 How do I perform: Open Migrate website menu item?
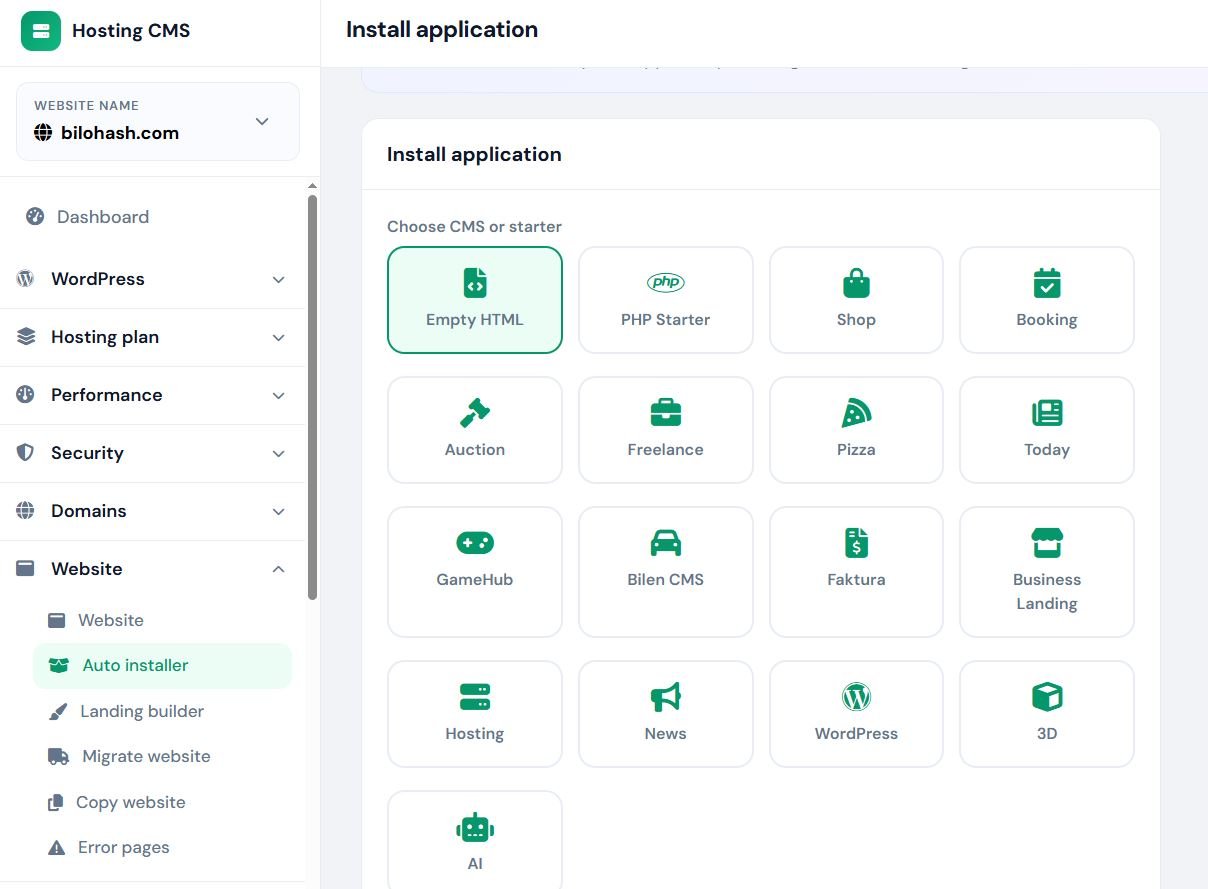tap(163, 757)
